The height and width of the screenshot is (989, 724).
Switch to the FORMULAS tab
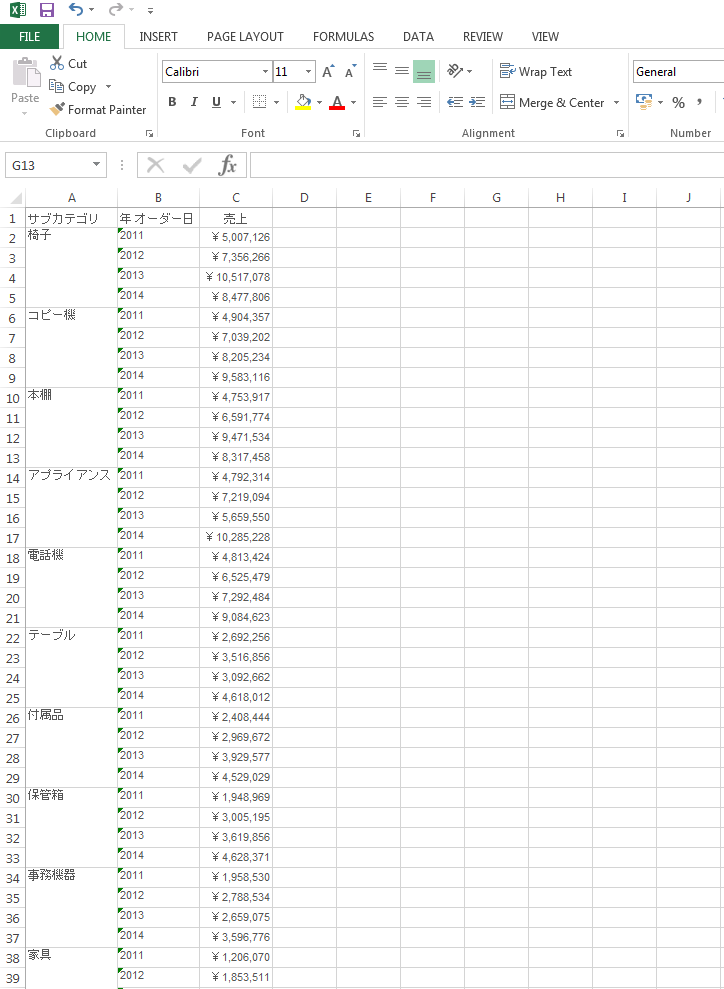tap(343, 37)
